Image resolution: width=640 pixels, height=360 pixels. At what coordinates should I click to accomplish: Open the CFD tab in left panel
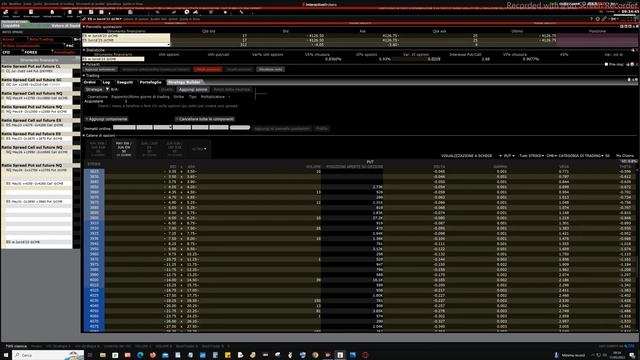(x=6, y=52)
